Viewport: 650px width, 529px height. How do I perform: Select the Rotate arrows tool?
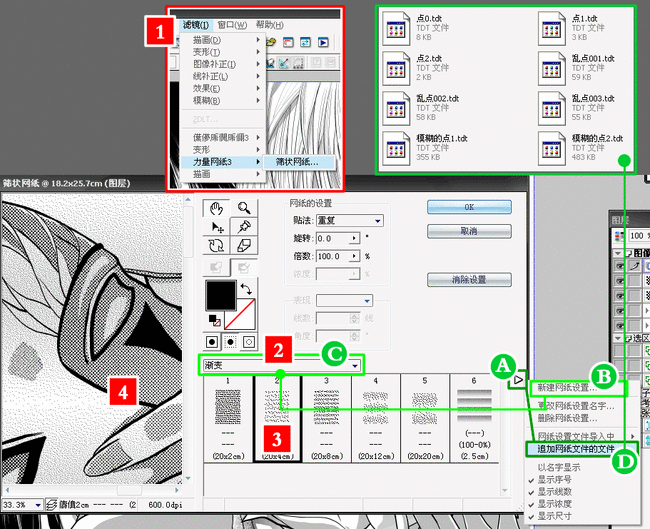tap(216, 245)
